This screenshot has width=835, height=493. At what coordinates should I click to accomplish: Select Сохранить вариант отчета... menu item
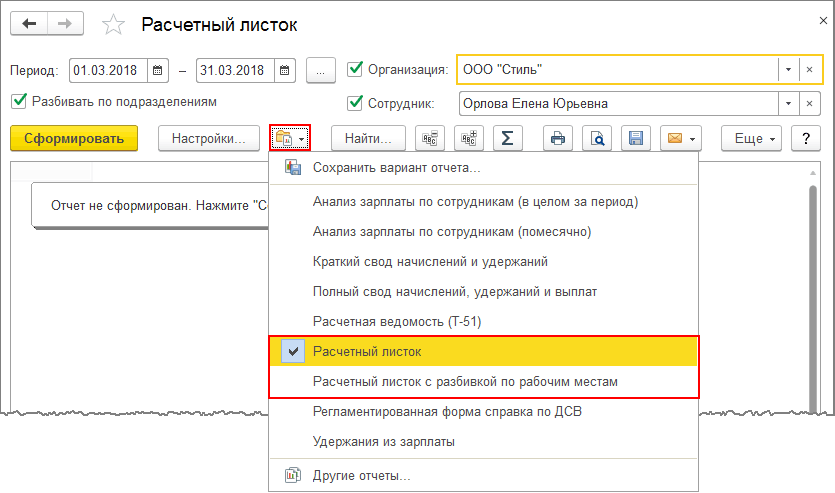(484, 168)
